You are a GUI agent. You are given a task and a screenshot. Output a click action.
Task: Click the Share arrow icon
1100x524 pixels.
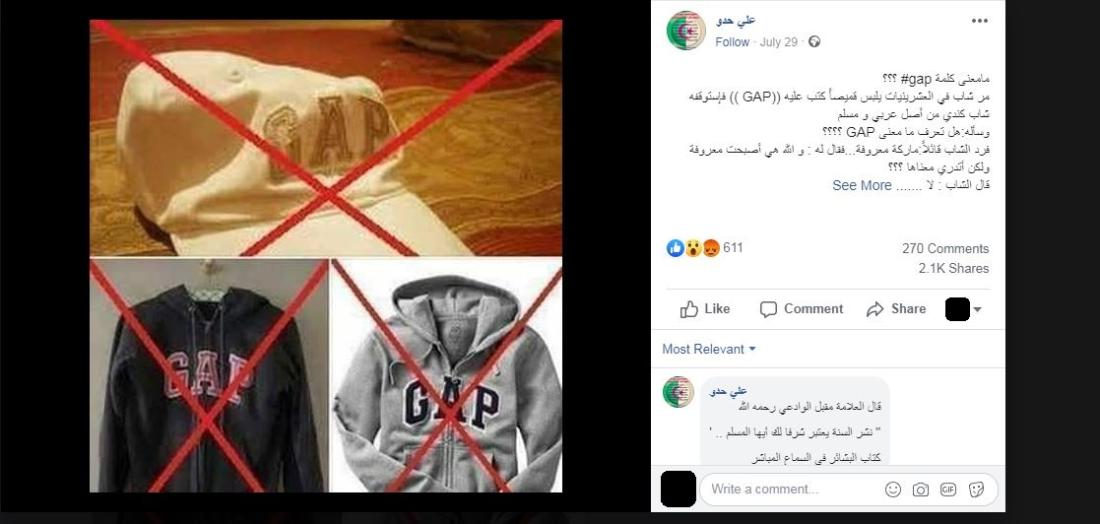tap(875, 309)
